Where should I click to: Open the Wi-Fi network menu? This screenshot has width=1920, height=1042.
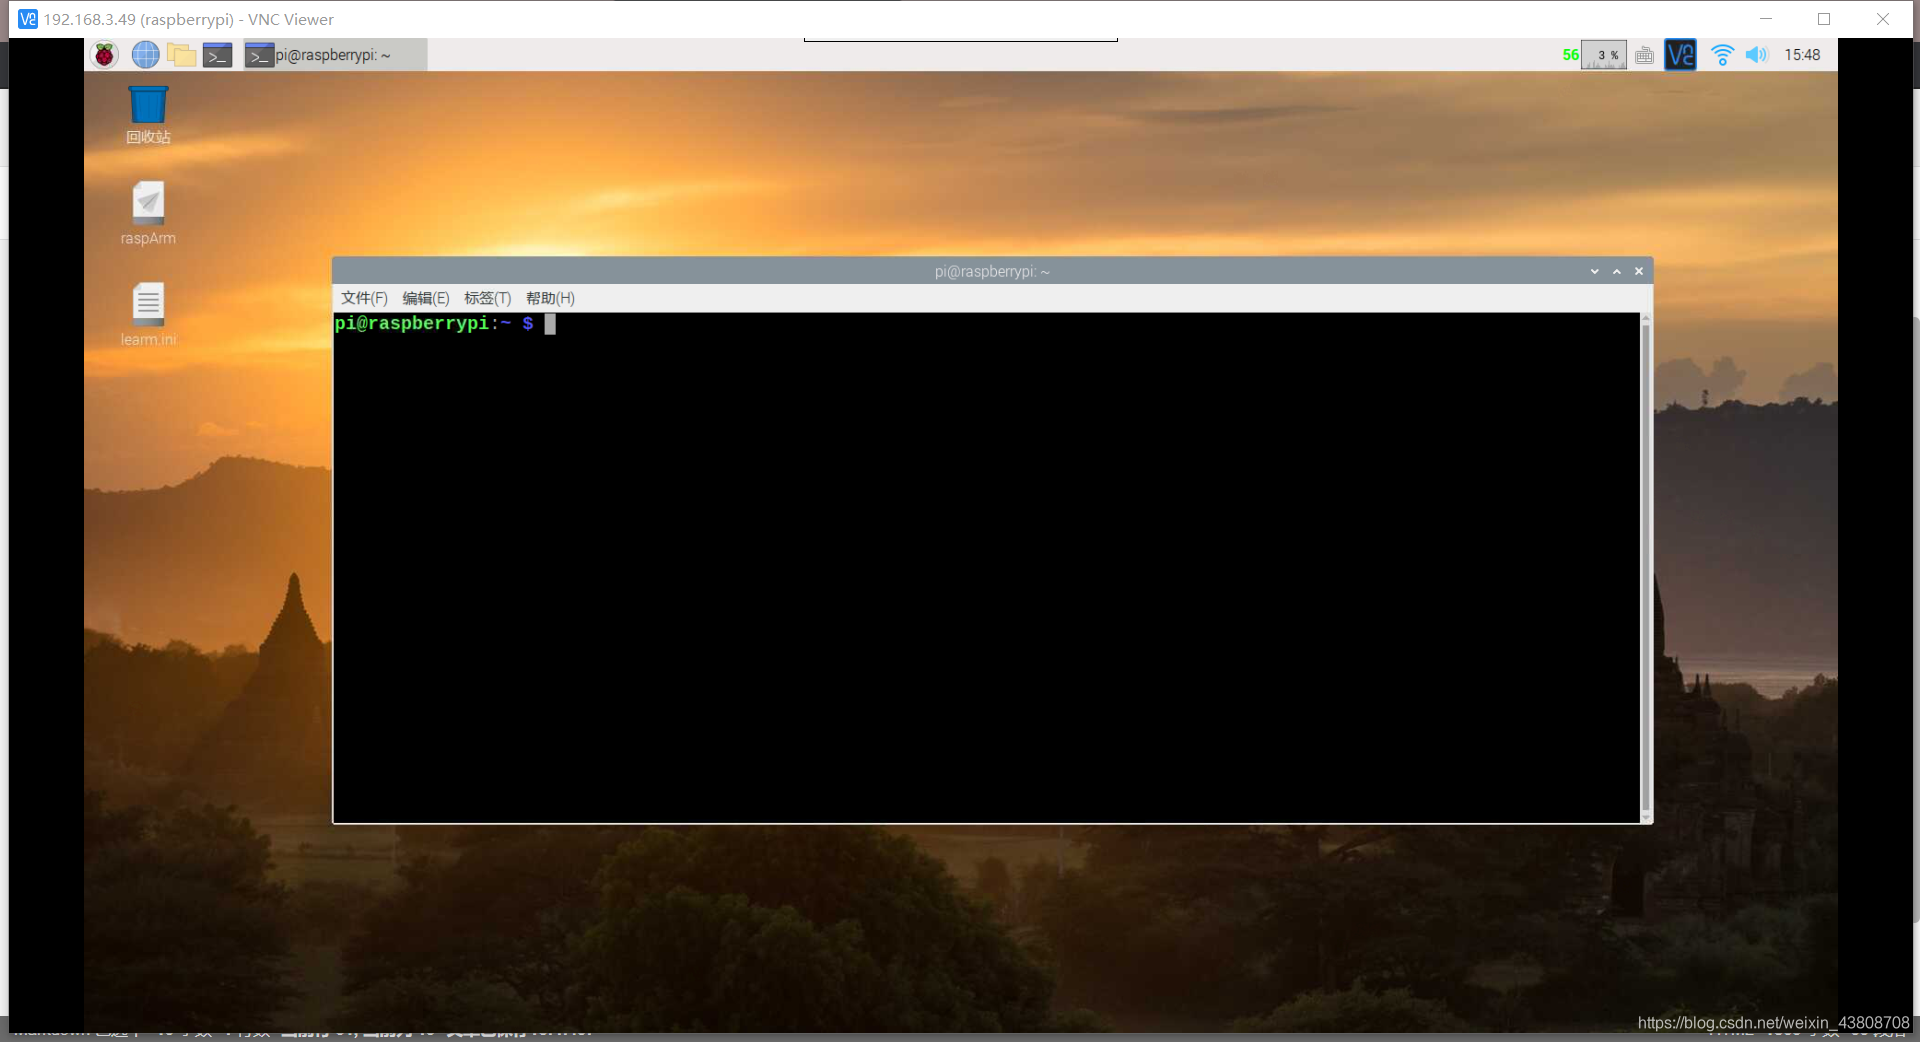pos(1722,55)
